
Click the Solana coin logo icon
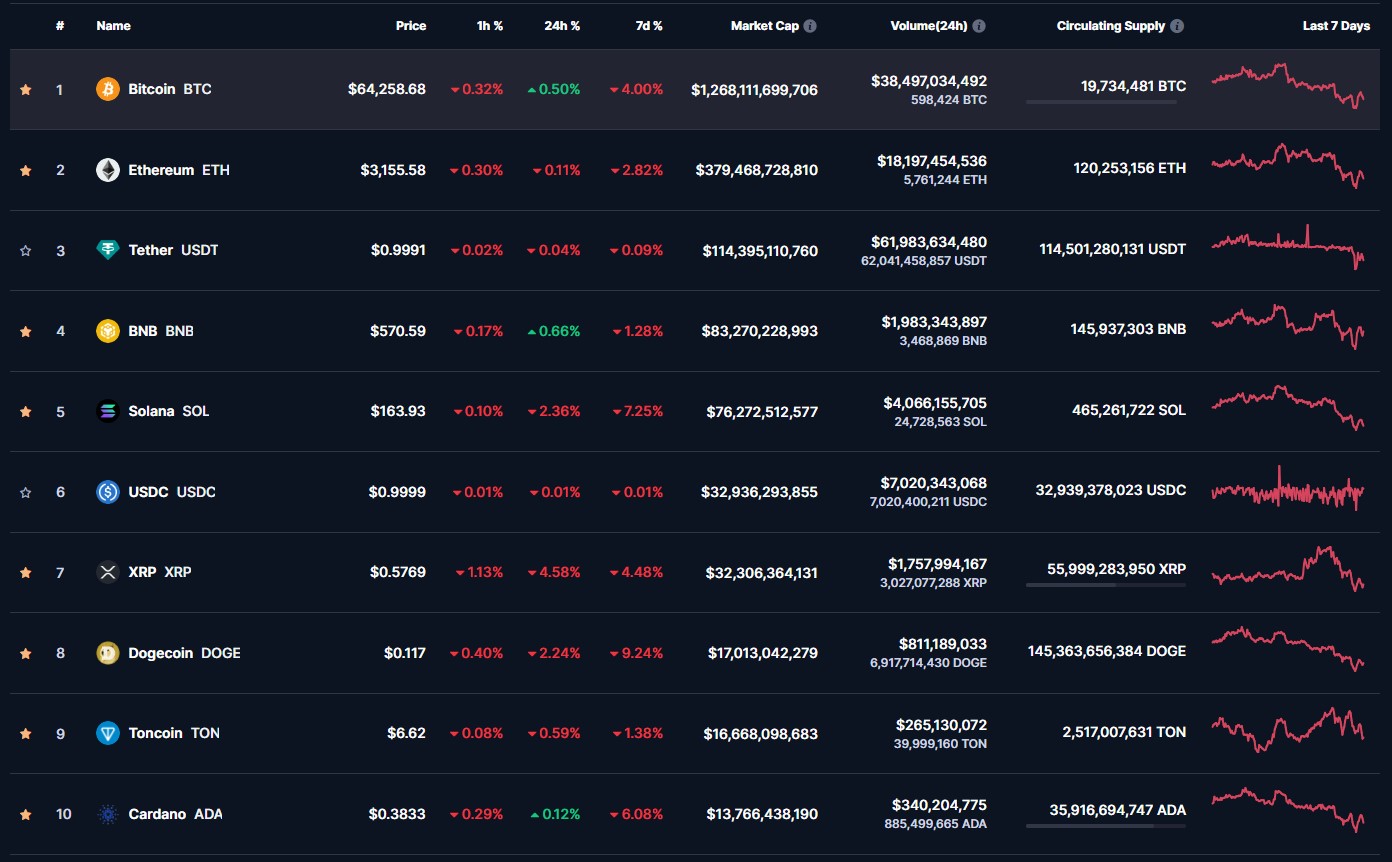(x=107, y=411)
